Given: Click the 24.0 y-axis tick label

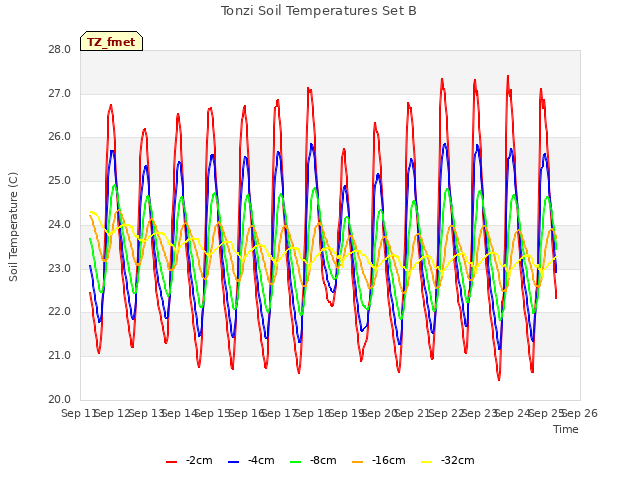Looking at the screenshot, I should [x=59, y=224].
